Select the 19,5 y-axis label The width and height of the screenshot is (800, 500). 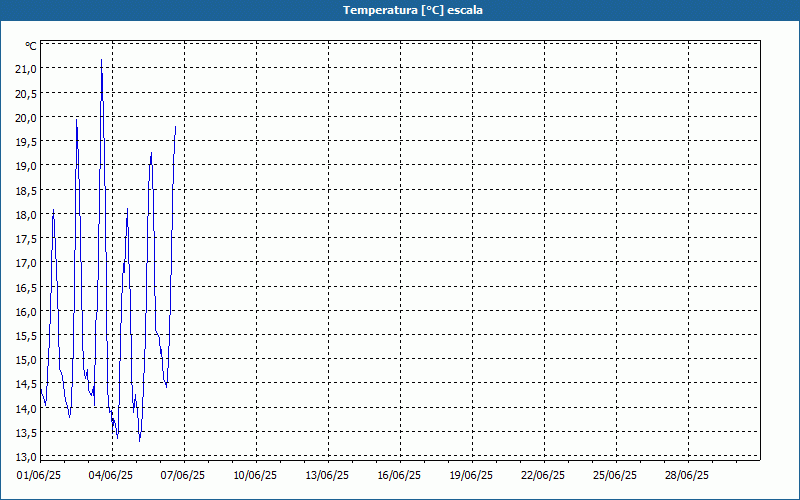26,142
